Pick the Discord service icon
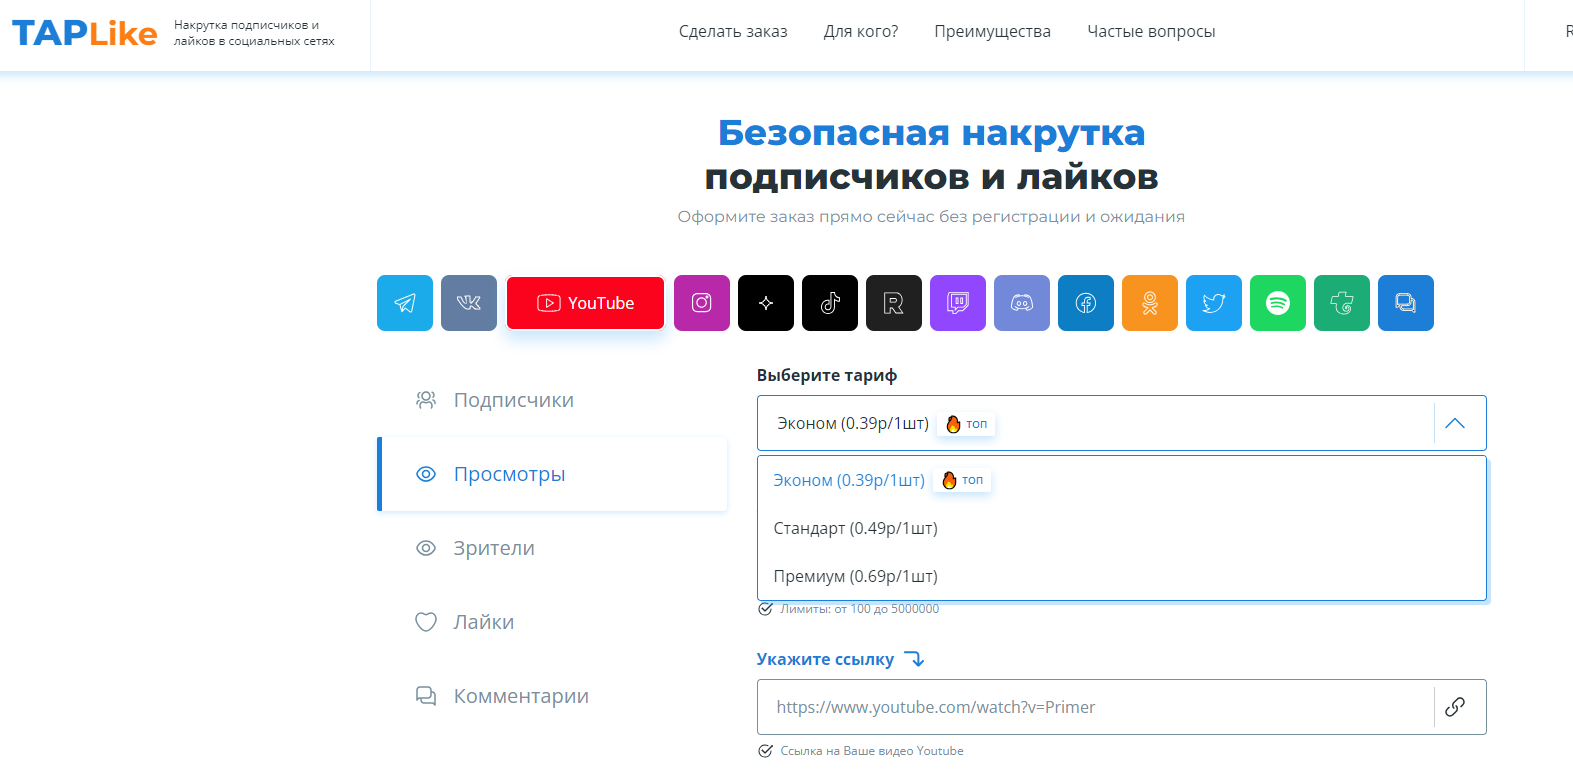 1022,303
